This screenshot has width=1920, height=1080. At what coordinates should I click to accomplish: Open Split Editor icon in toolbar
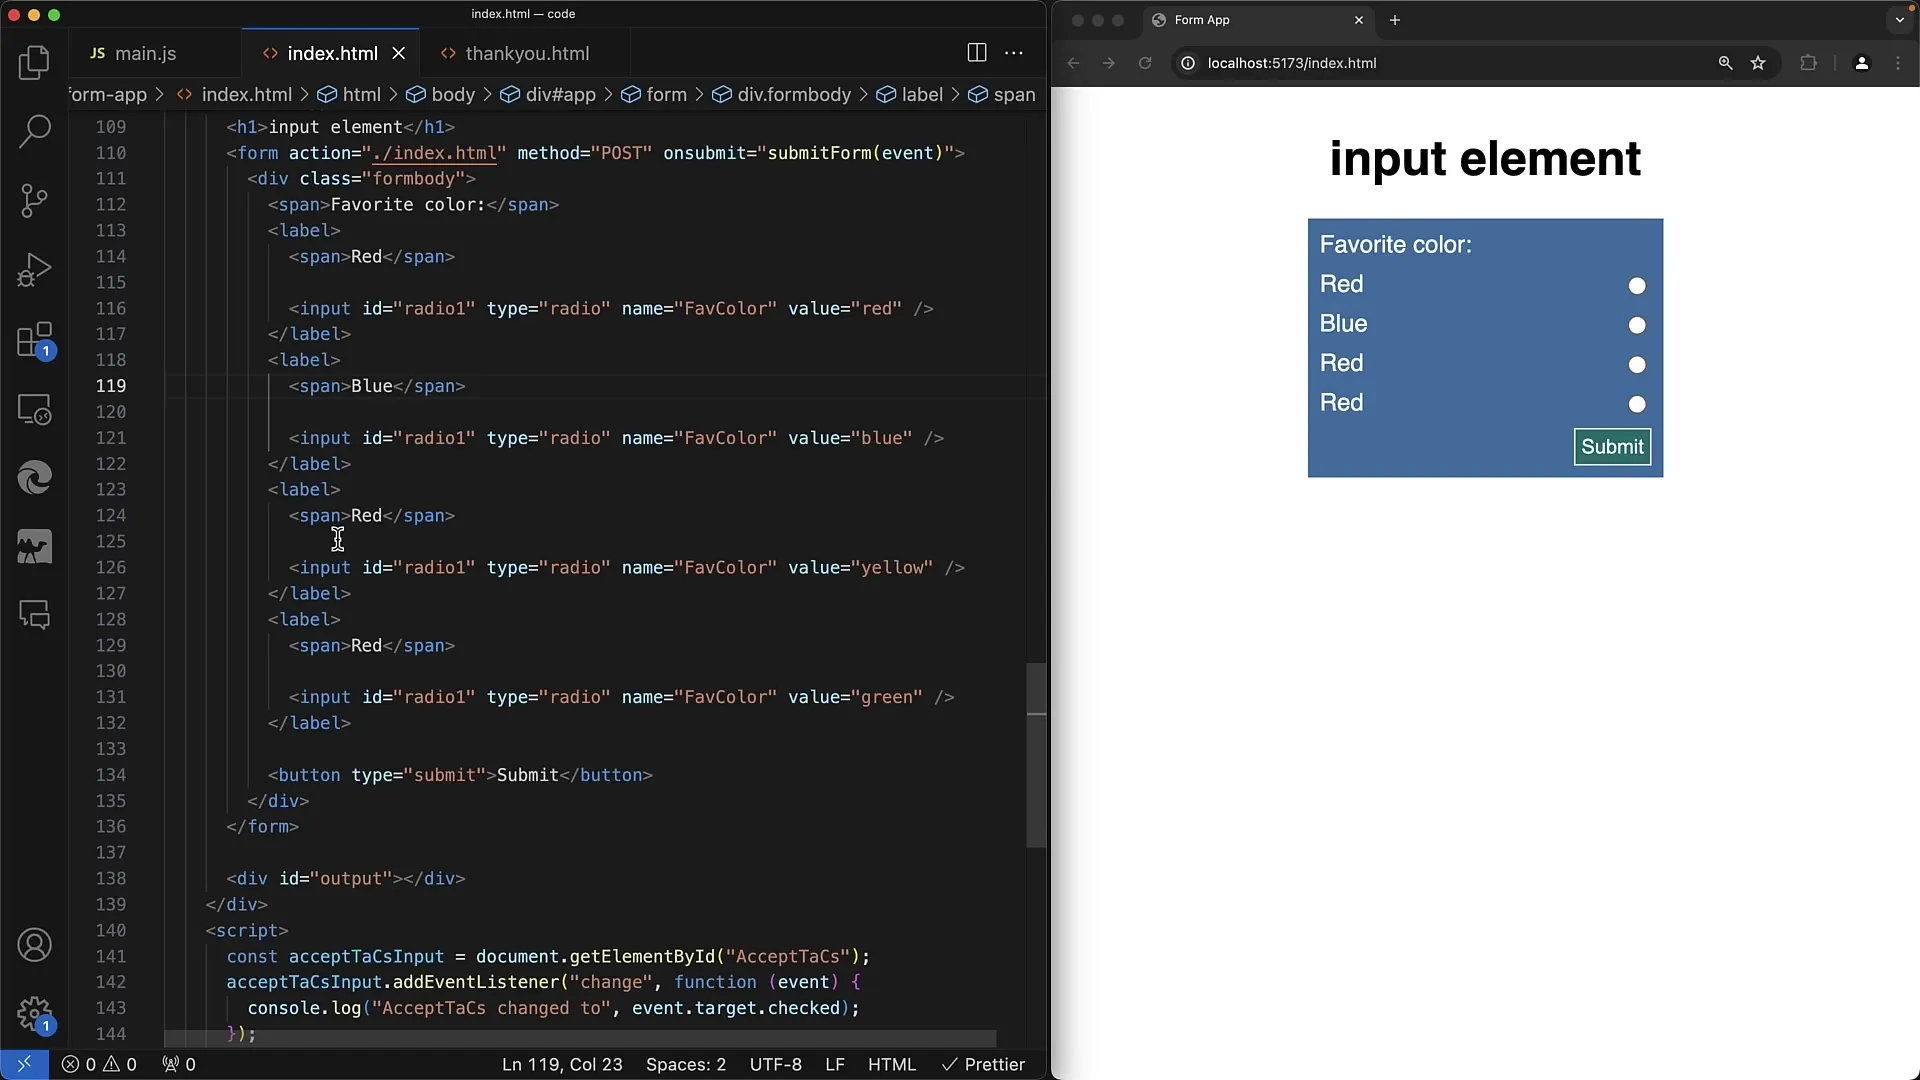pyautogui.click(x=977, y=51)
